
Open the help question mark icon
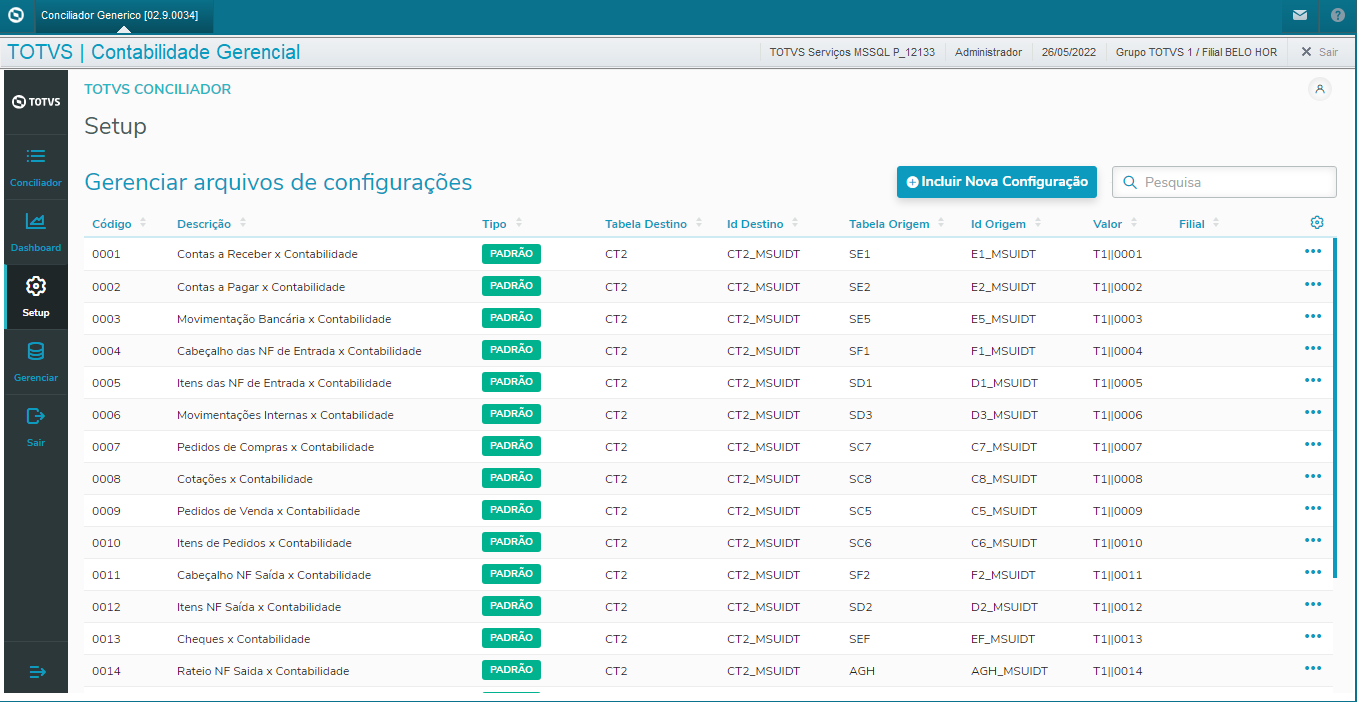tap(1338, 15)
